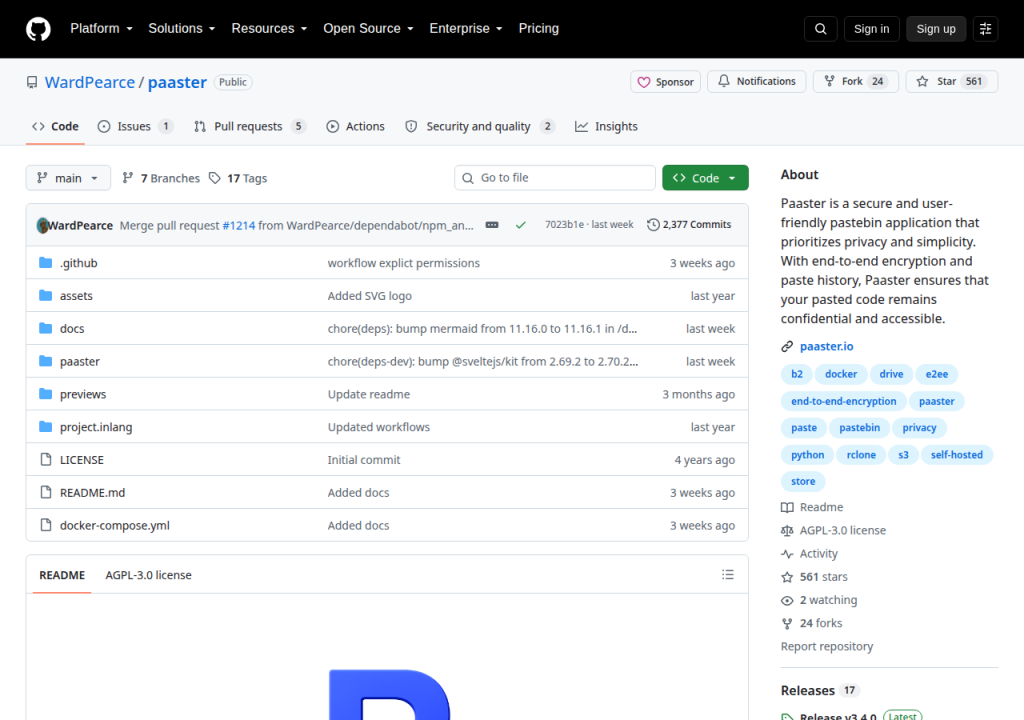Screen dimensions: 1024x720
Task: Open the Releases 17 heading link
Action: (x=820, y=691)
